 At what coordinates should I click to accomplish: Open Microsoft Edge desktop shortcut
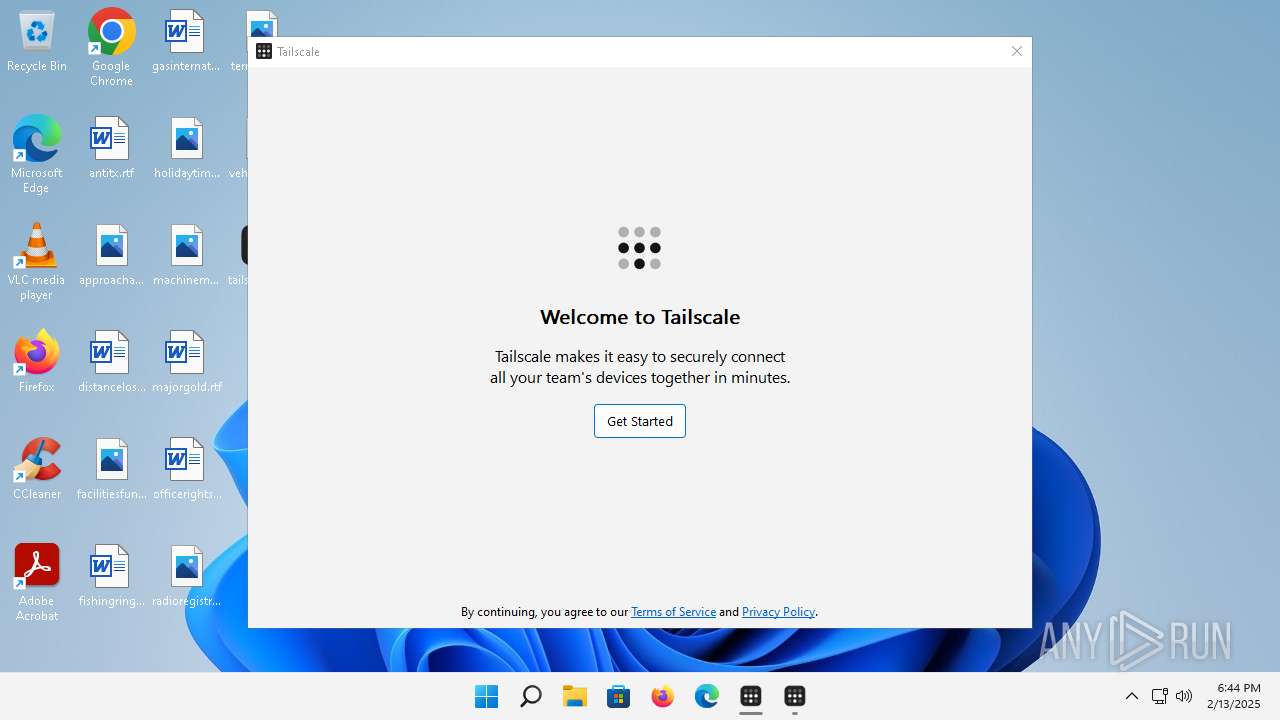click(x=37, y=154)
